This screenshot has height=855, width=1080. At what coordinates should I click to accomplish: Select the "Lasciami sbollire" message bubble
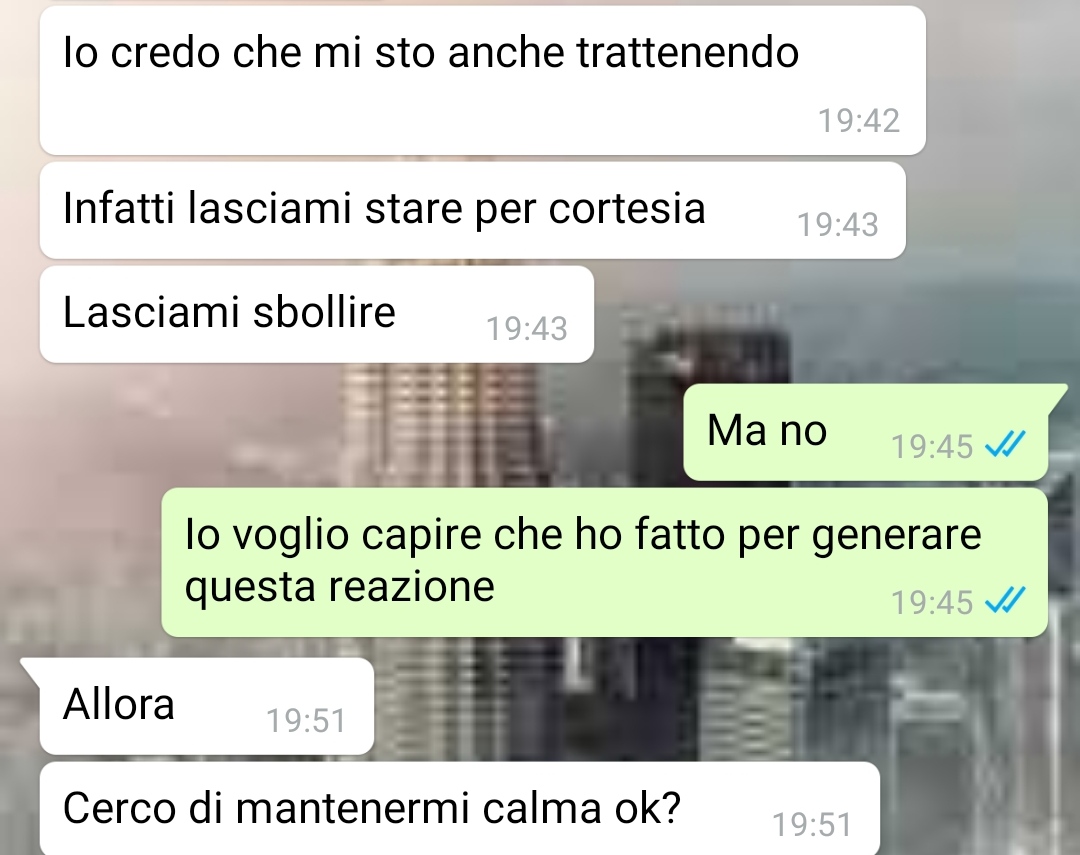(317, 314)
